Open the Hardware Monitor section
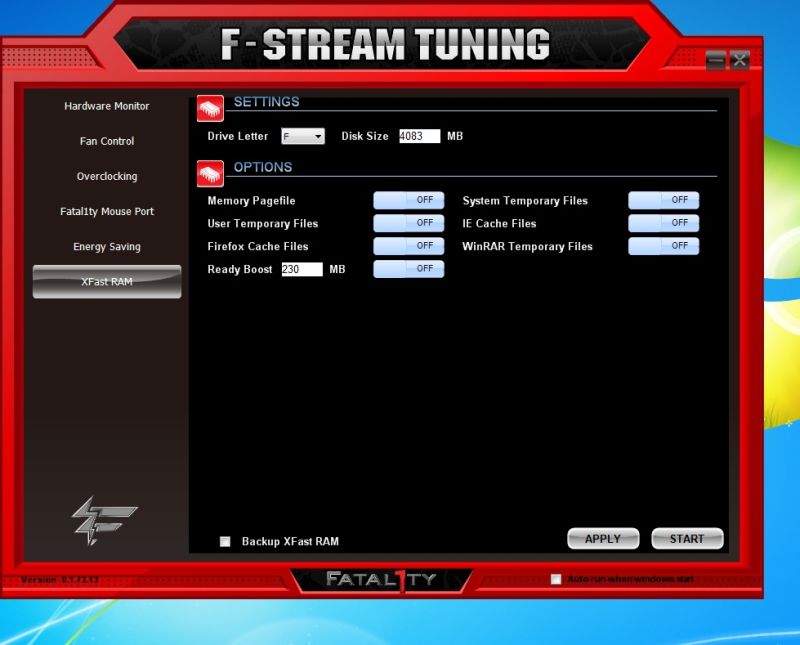This screenshot has height=645, width=800. click(107, 106)
